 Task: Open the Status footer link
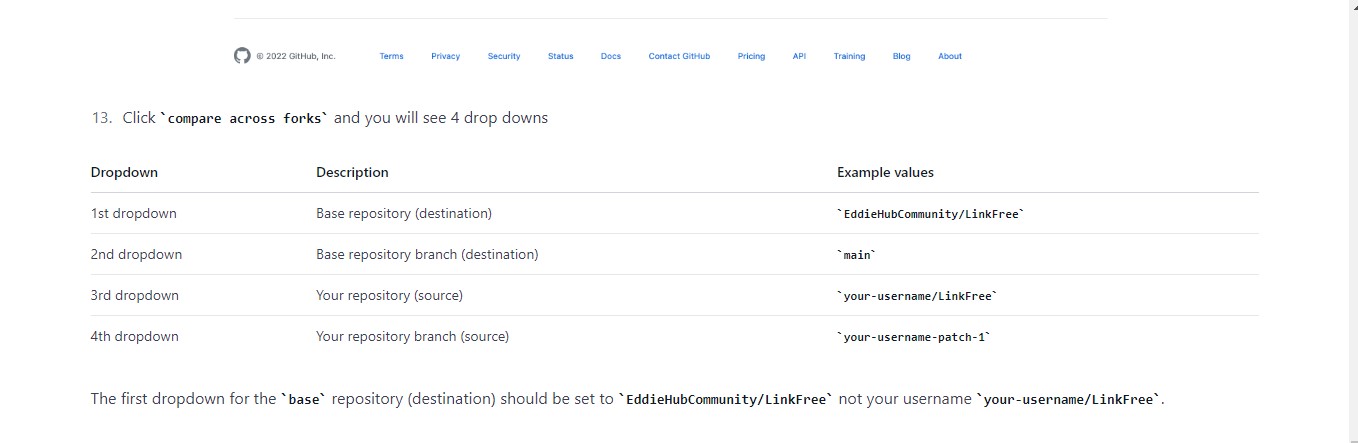click(x=560, y=56)
